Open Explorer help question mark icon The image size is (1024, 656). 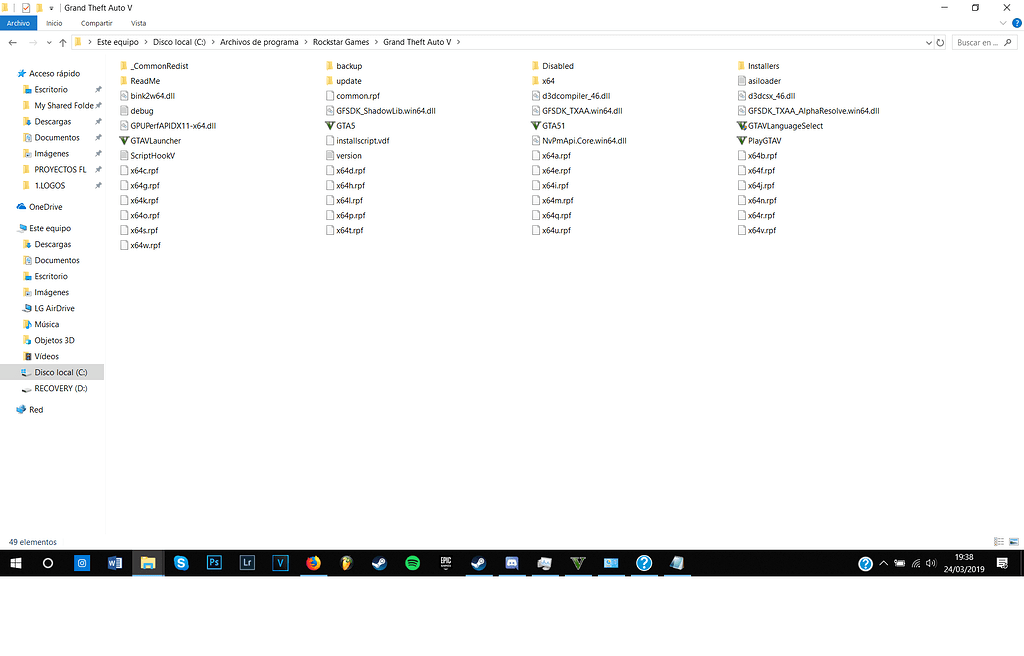click(1016, 24)
